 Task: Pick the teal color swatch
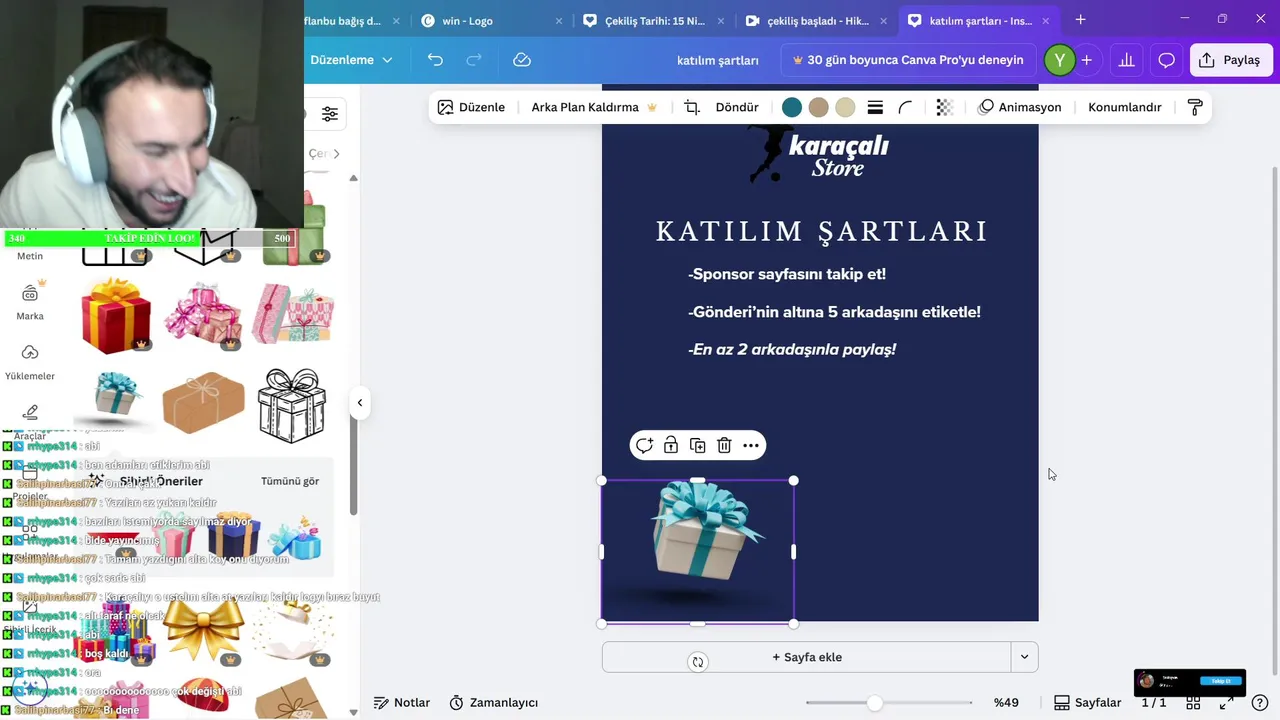(x=792, y=107)
